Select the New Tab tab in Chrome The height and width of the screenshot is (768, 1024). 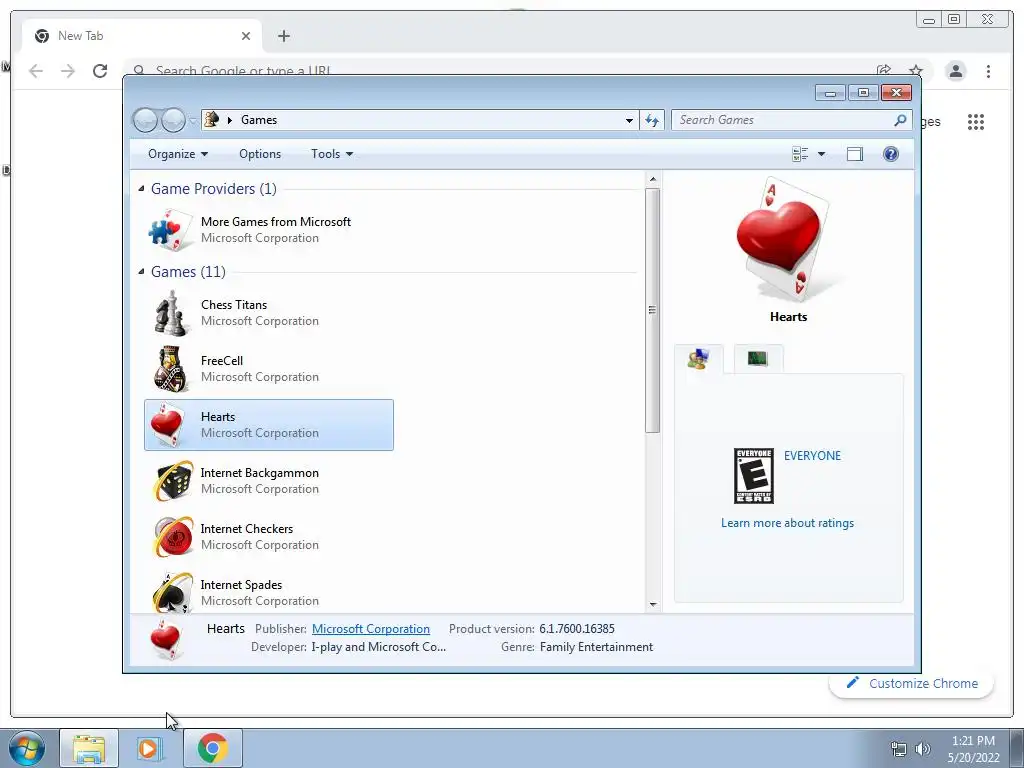142,36
